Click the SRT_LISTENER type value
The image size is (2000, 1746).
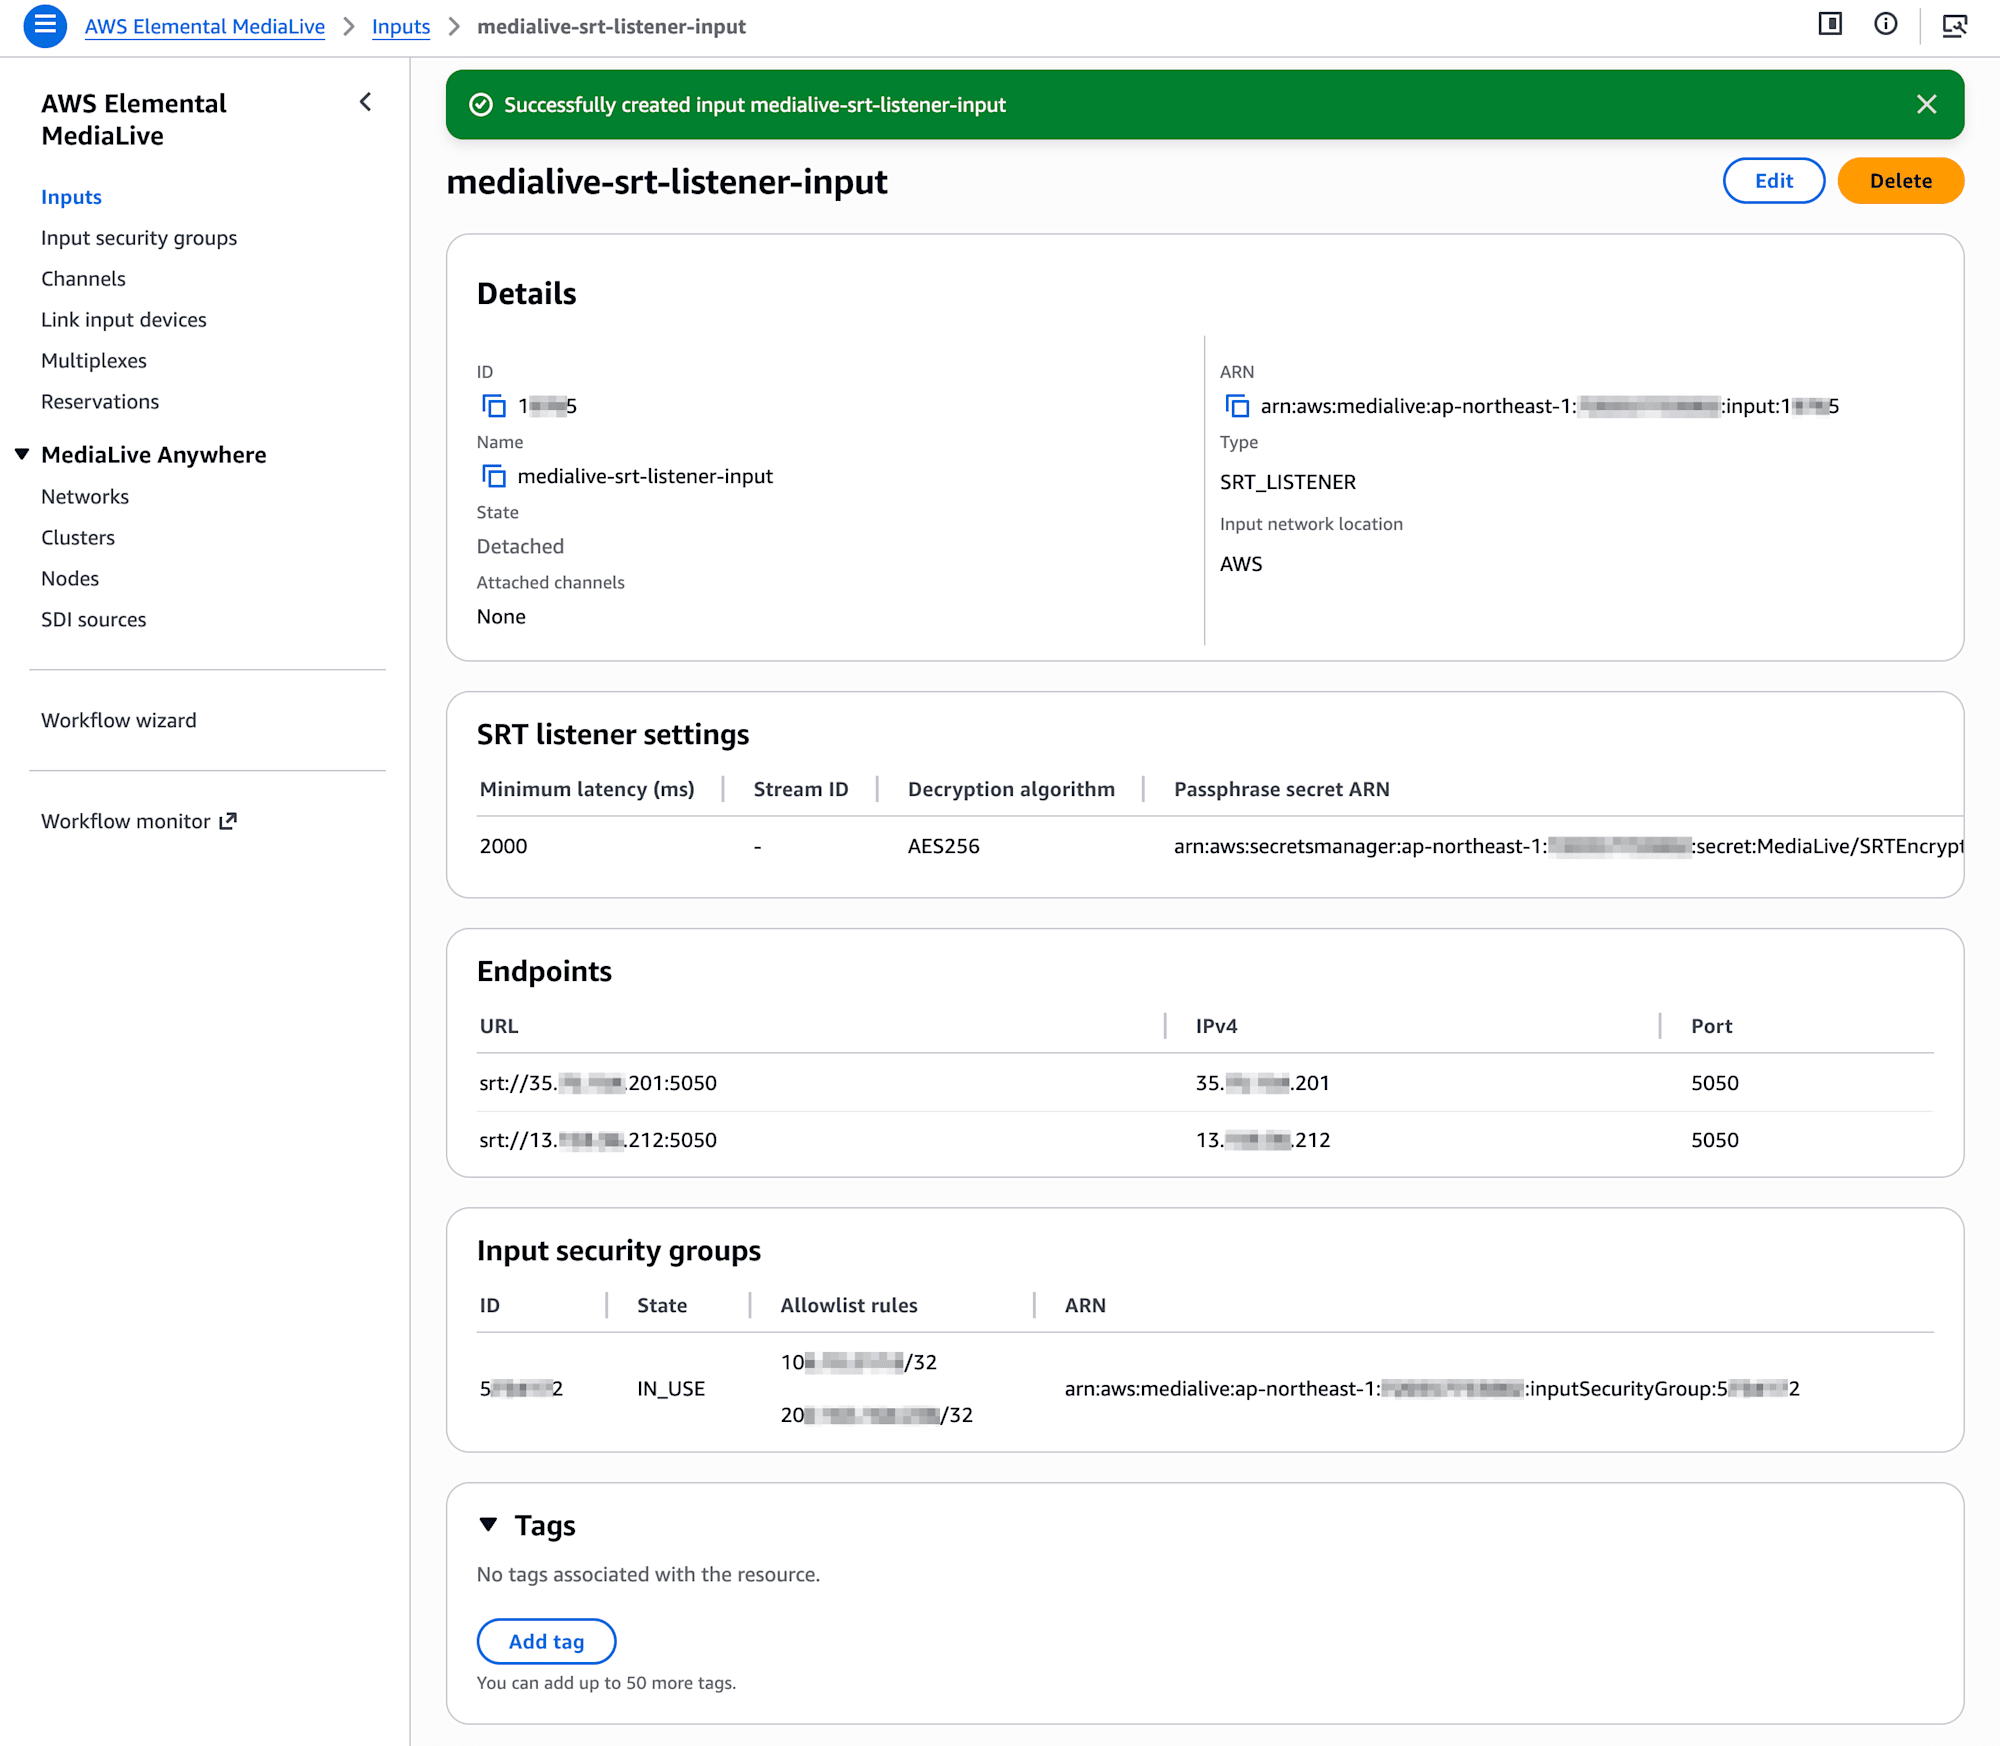pos(1288,482)
